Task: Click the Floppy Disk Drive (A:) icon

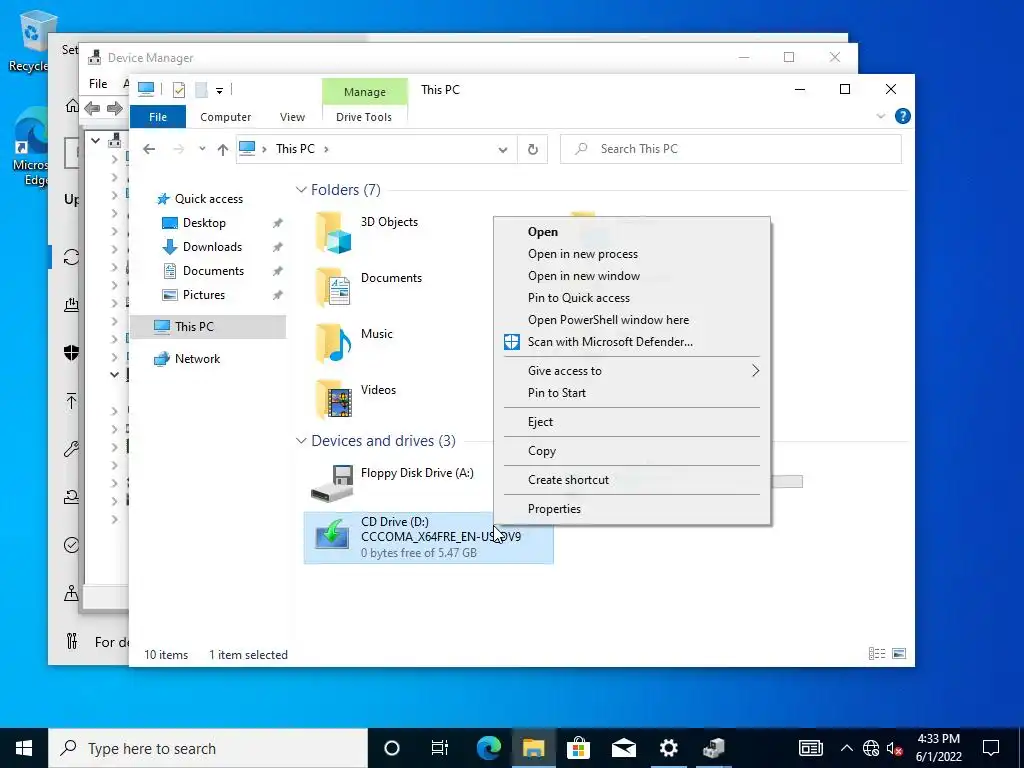Action: [x=332, y=483]
